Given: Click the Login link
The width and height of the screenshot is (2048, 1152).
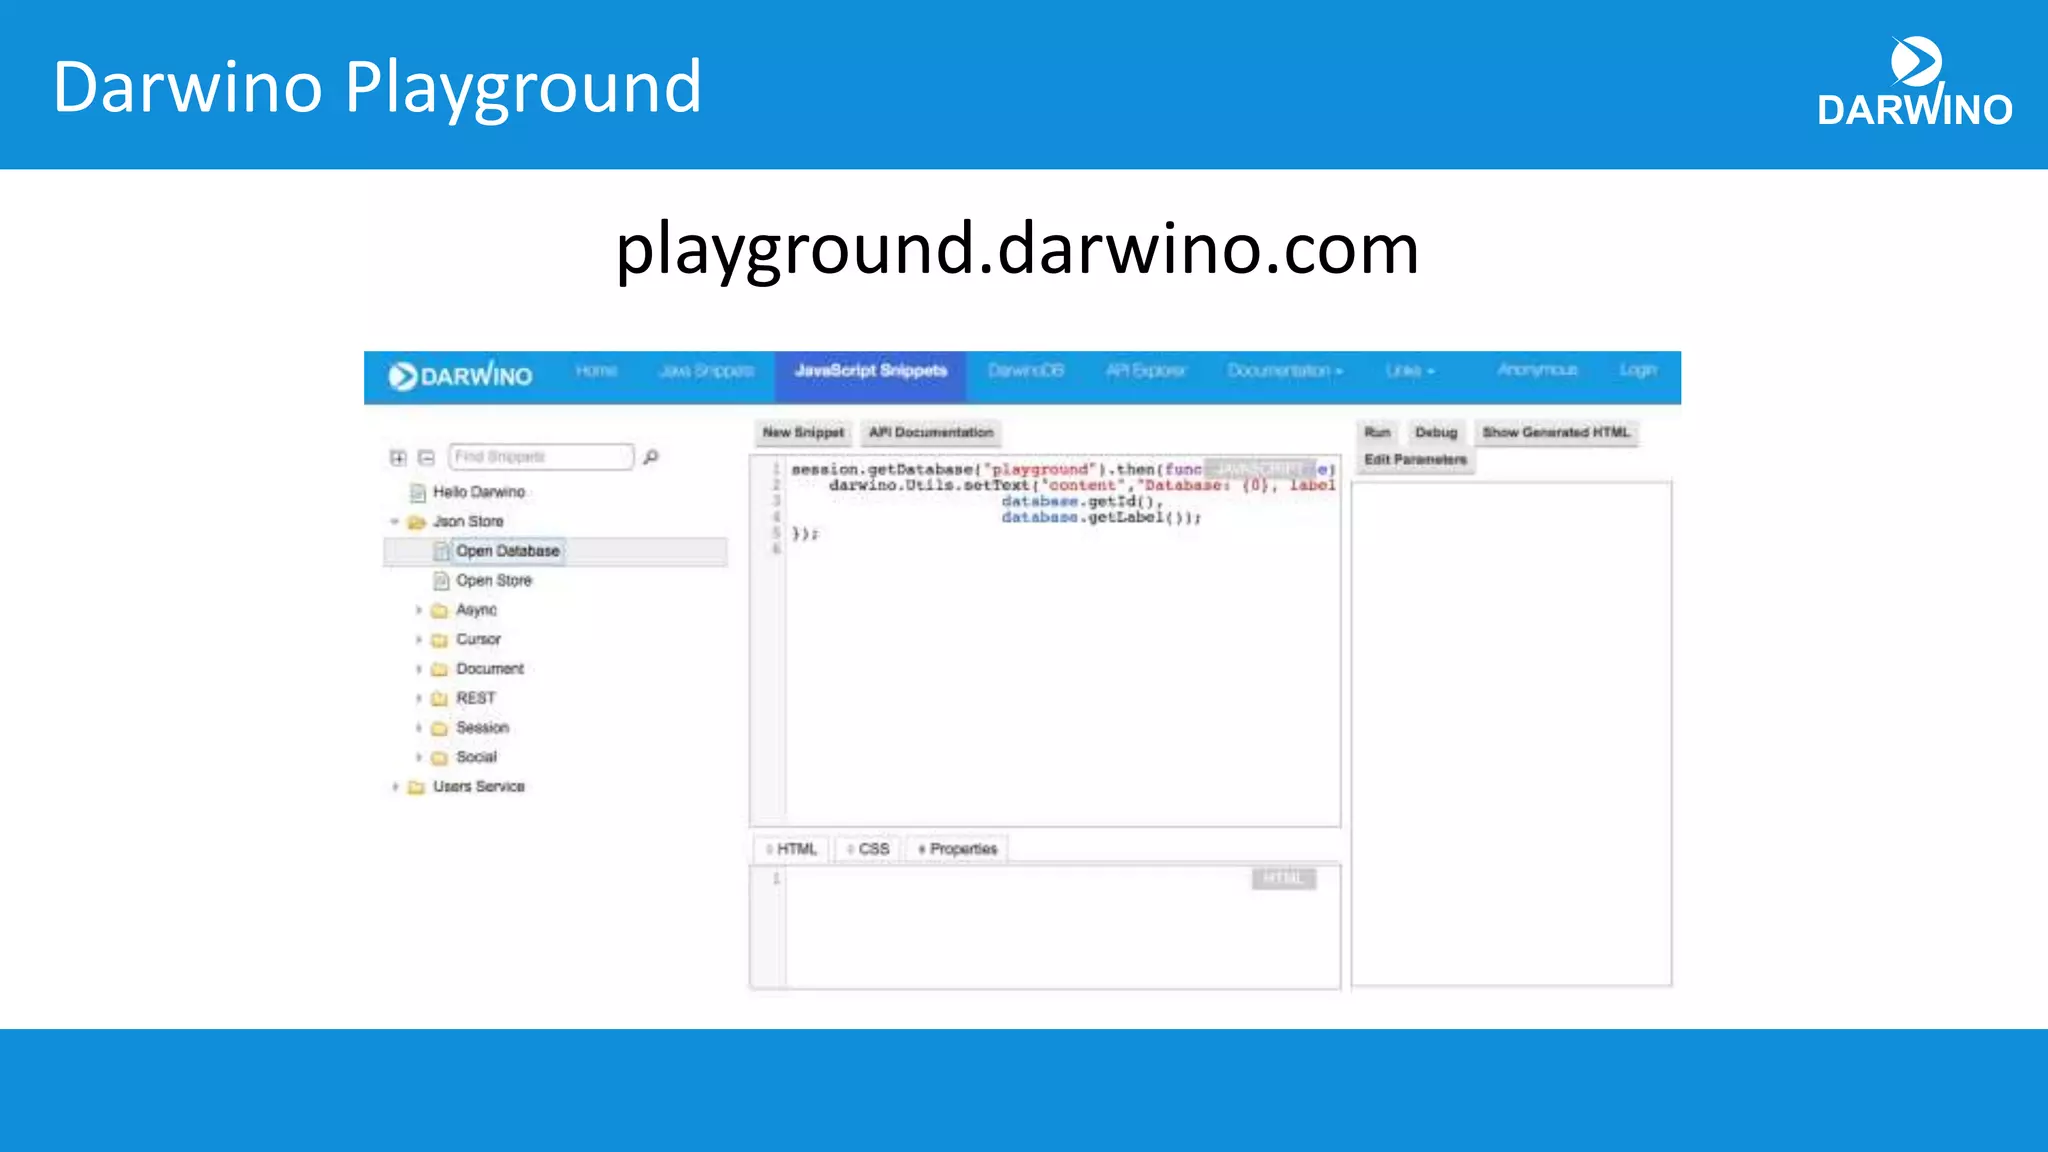Looking at the screenshot, I should (1638, 370).
